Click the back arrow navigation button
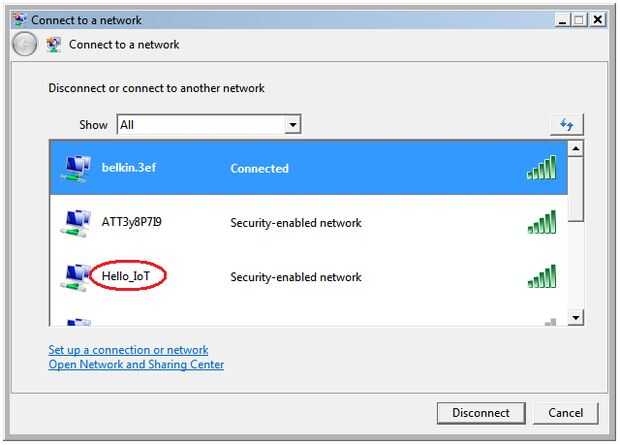620x445 pixels. [x=25, y=45]
